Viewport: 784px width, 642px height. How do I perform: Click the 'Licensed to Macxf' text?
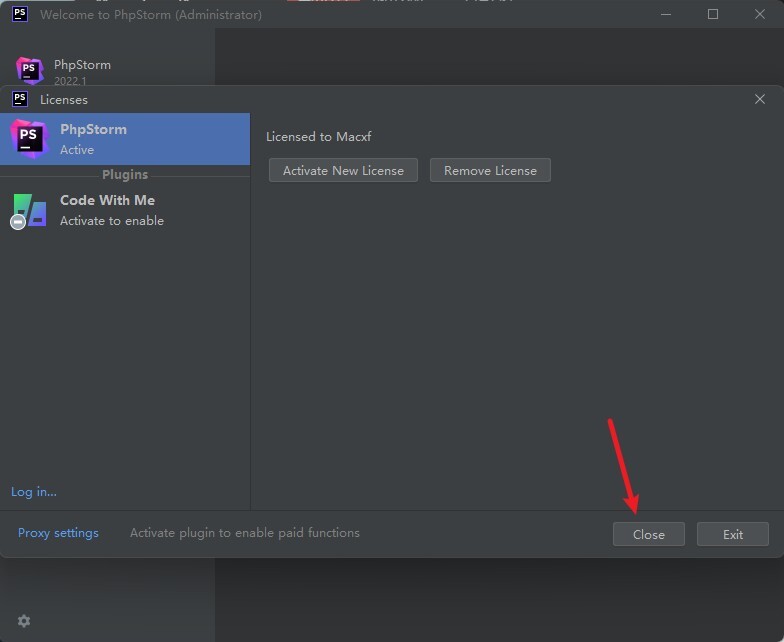coord(318,136)
